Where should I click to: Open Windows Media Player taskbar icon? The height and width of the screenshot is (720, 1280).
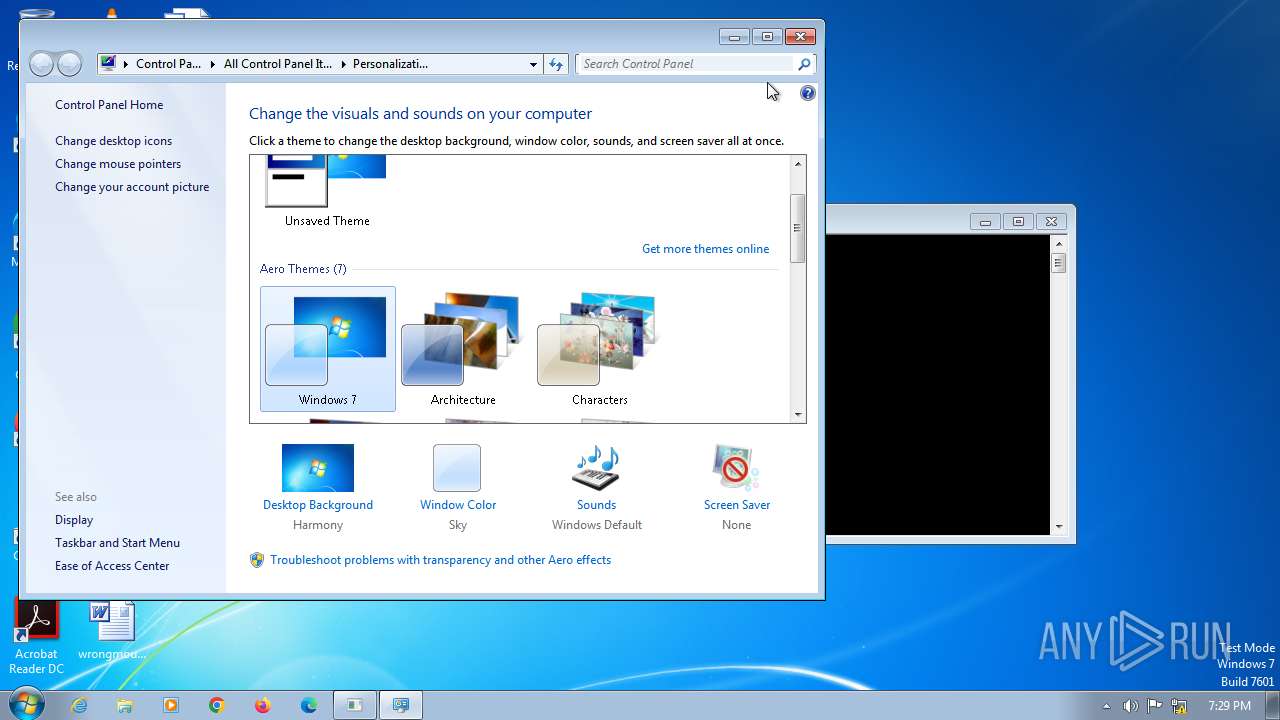(x=171, y=705)
